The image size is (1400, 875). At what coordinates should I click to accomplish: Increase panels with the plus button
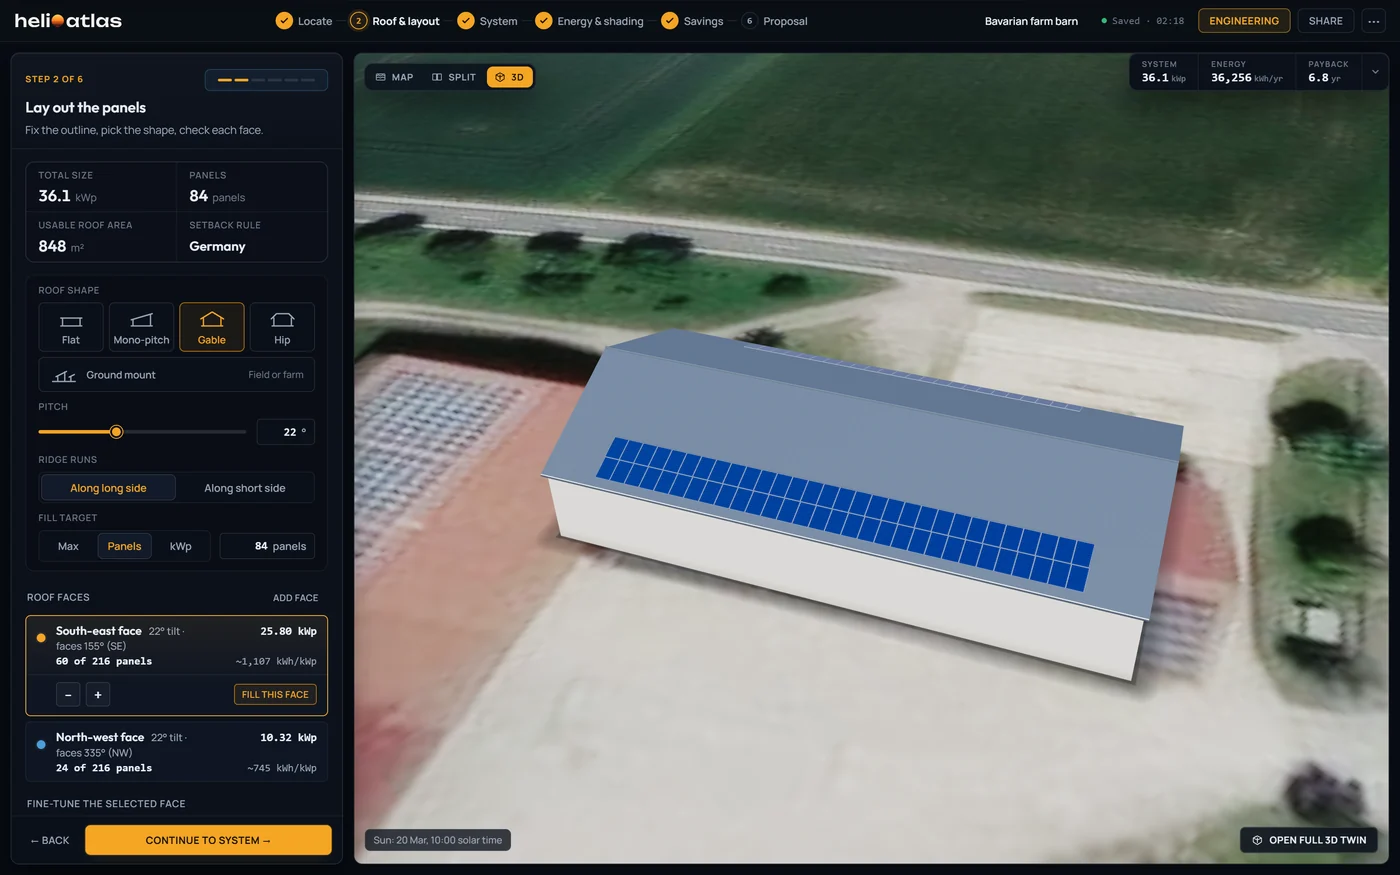98,695
